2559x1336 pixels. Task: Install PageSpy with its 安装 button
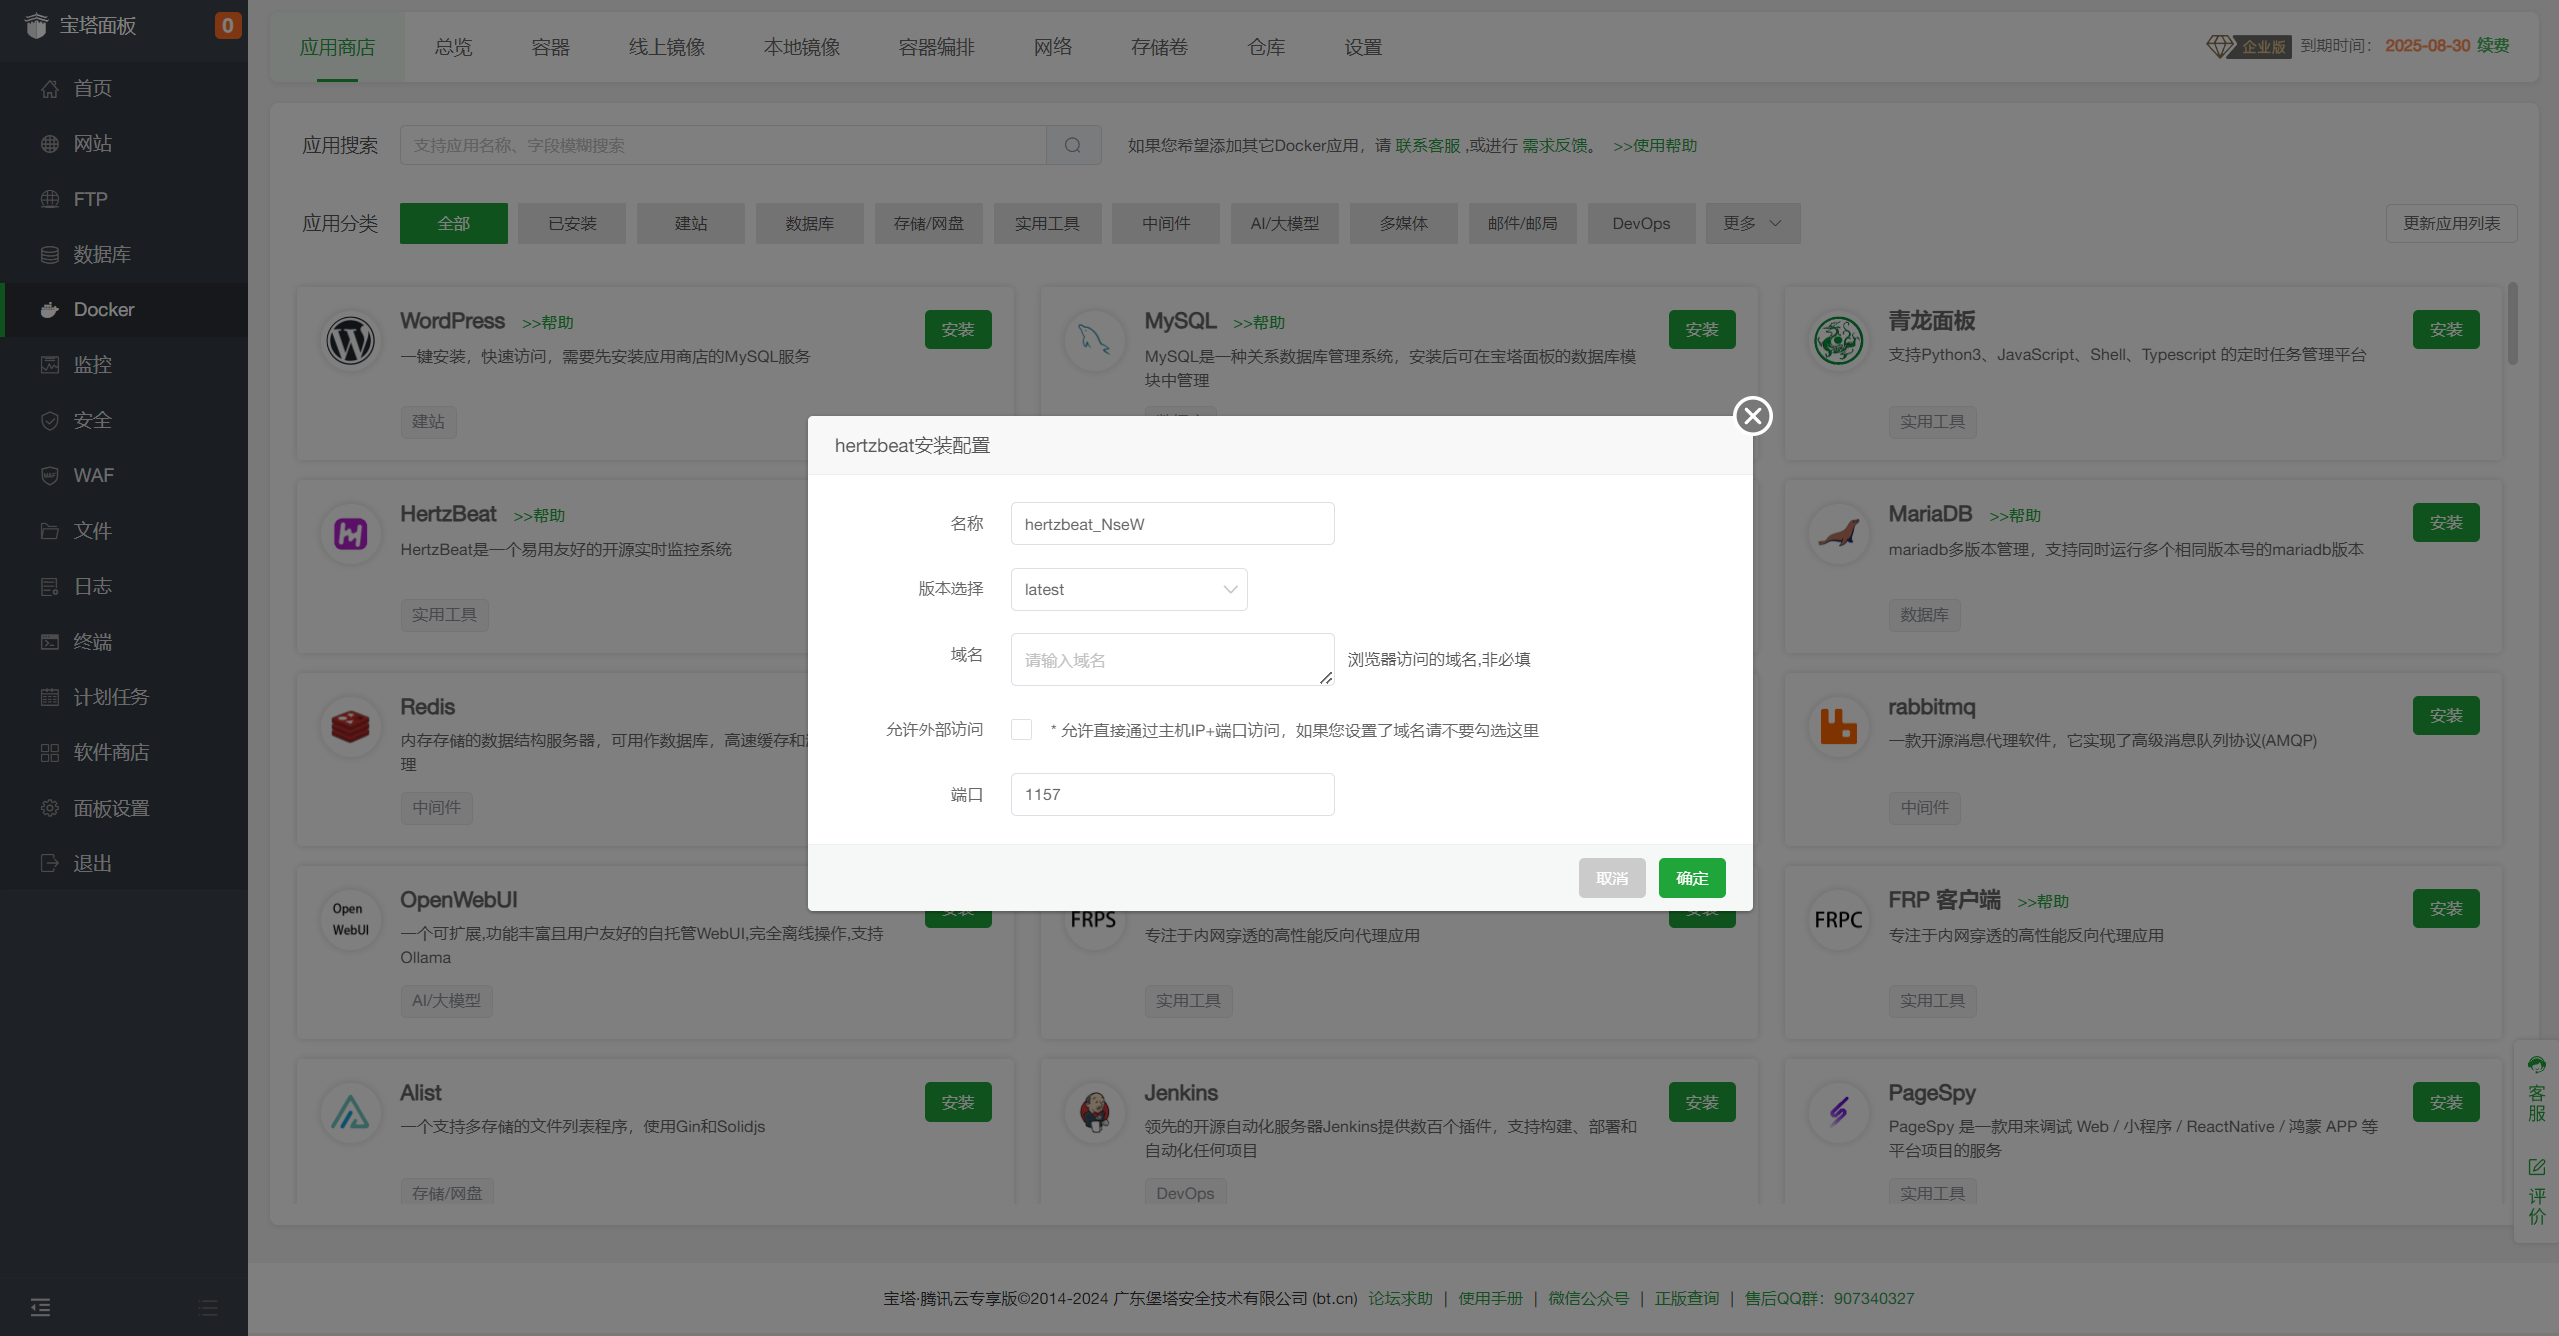(2446, 1102)
